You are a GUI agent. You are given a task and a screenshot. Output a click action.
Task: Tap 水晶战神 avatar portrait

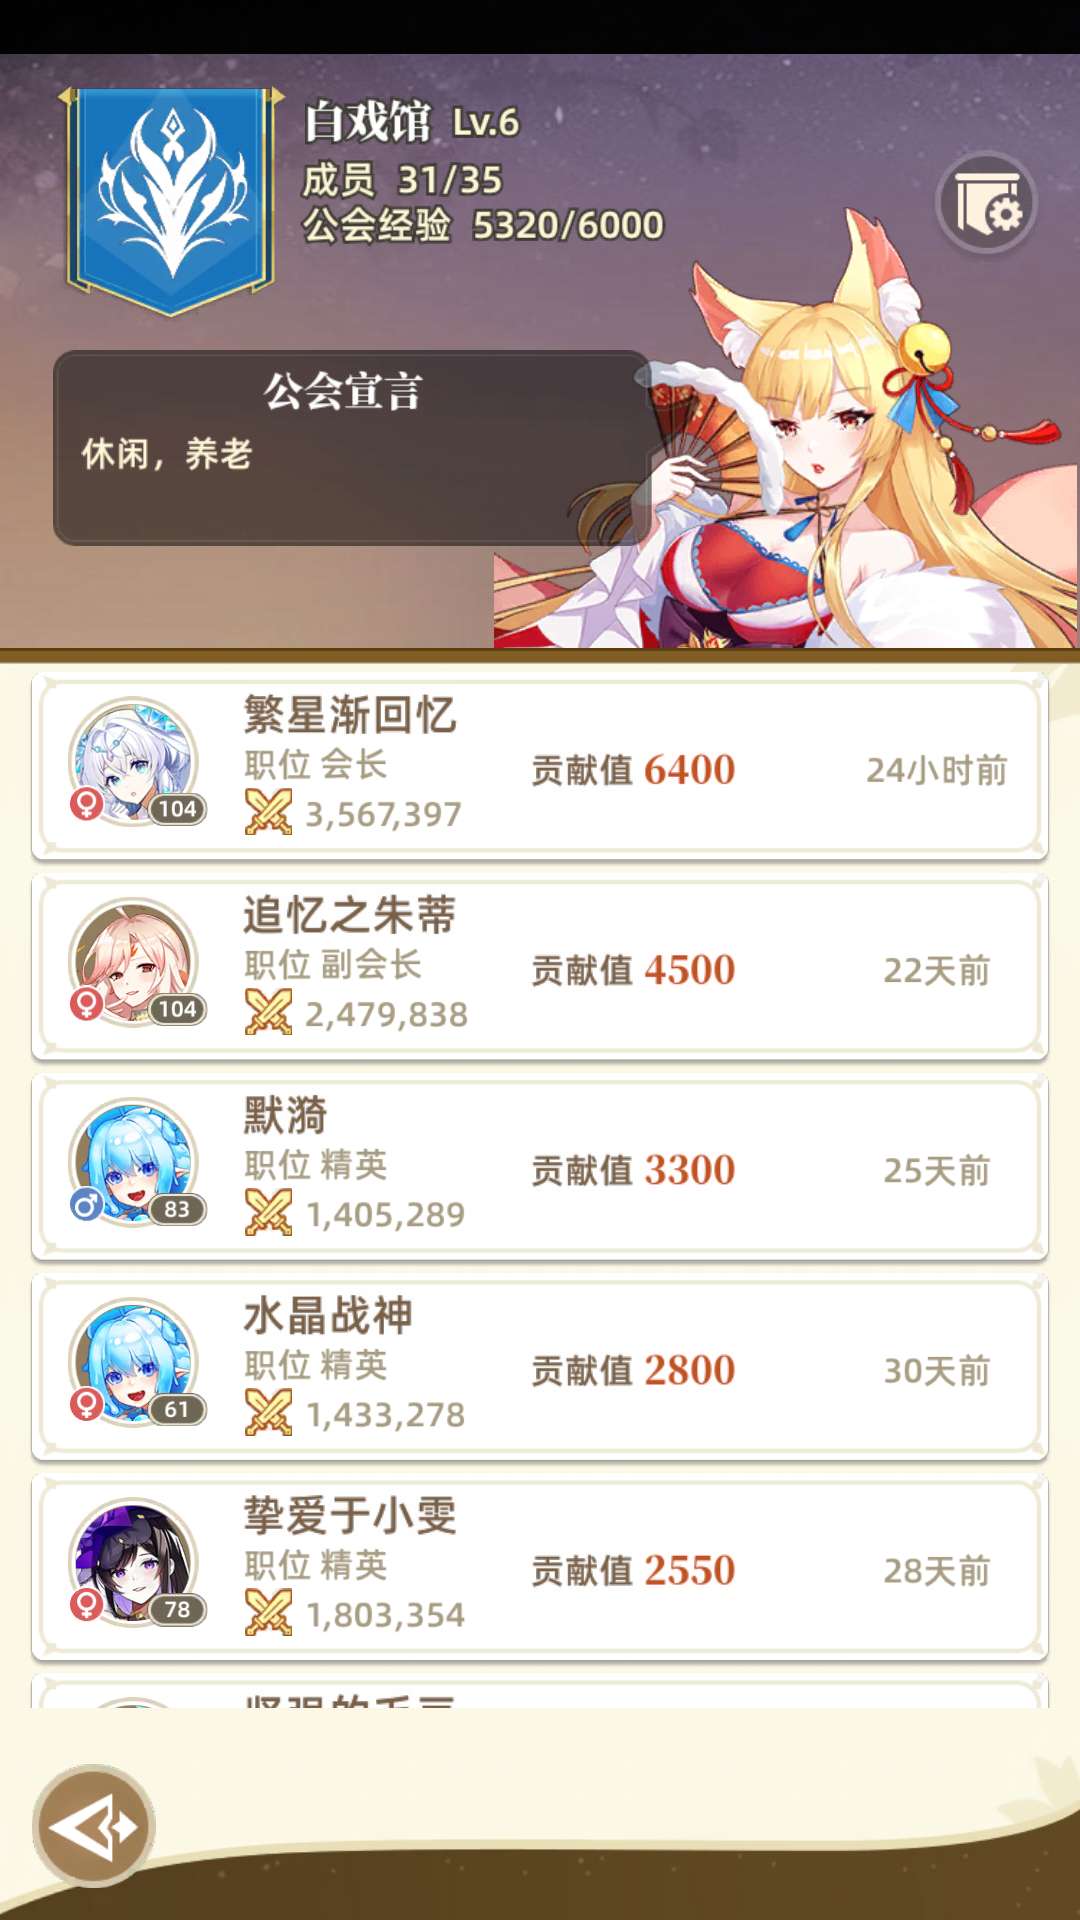[x=133, y=1362]
